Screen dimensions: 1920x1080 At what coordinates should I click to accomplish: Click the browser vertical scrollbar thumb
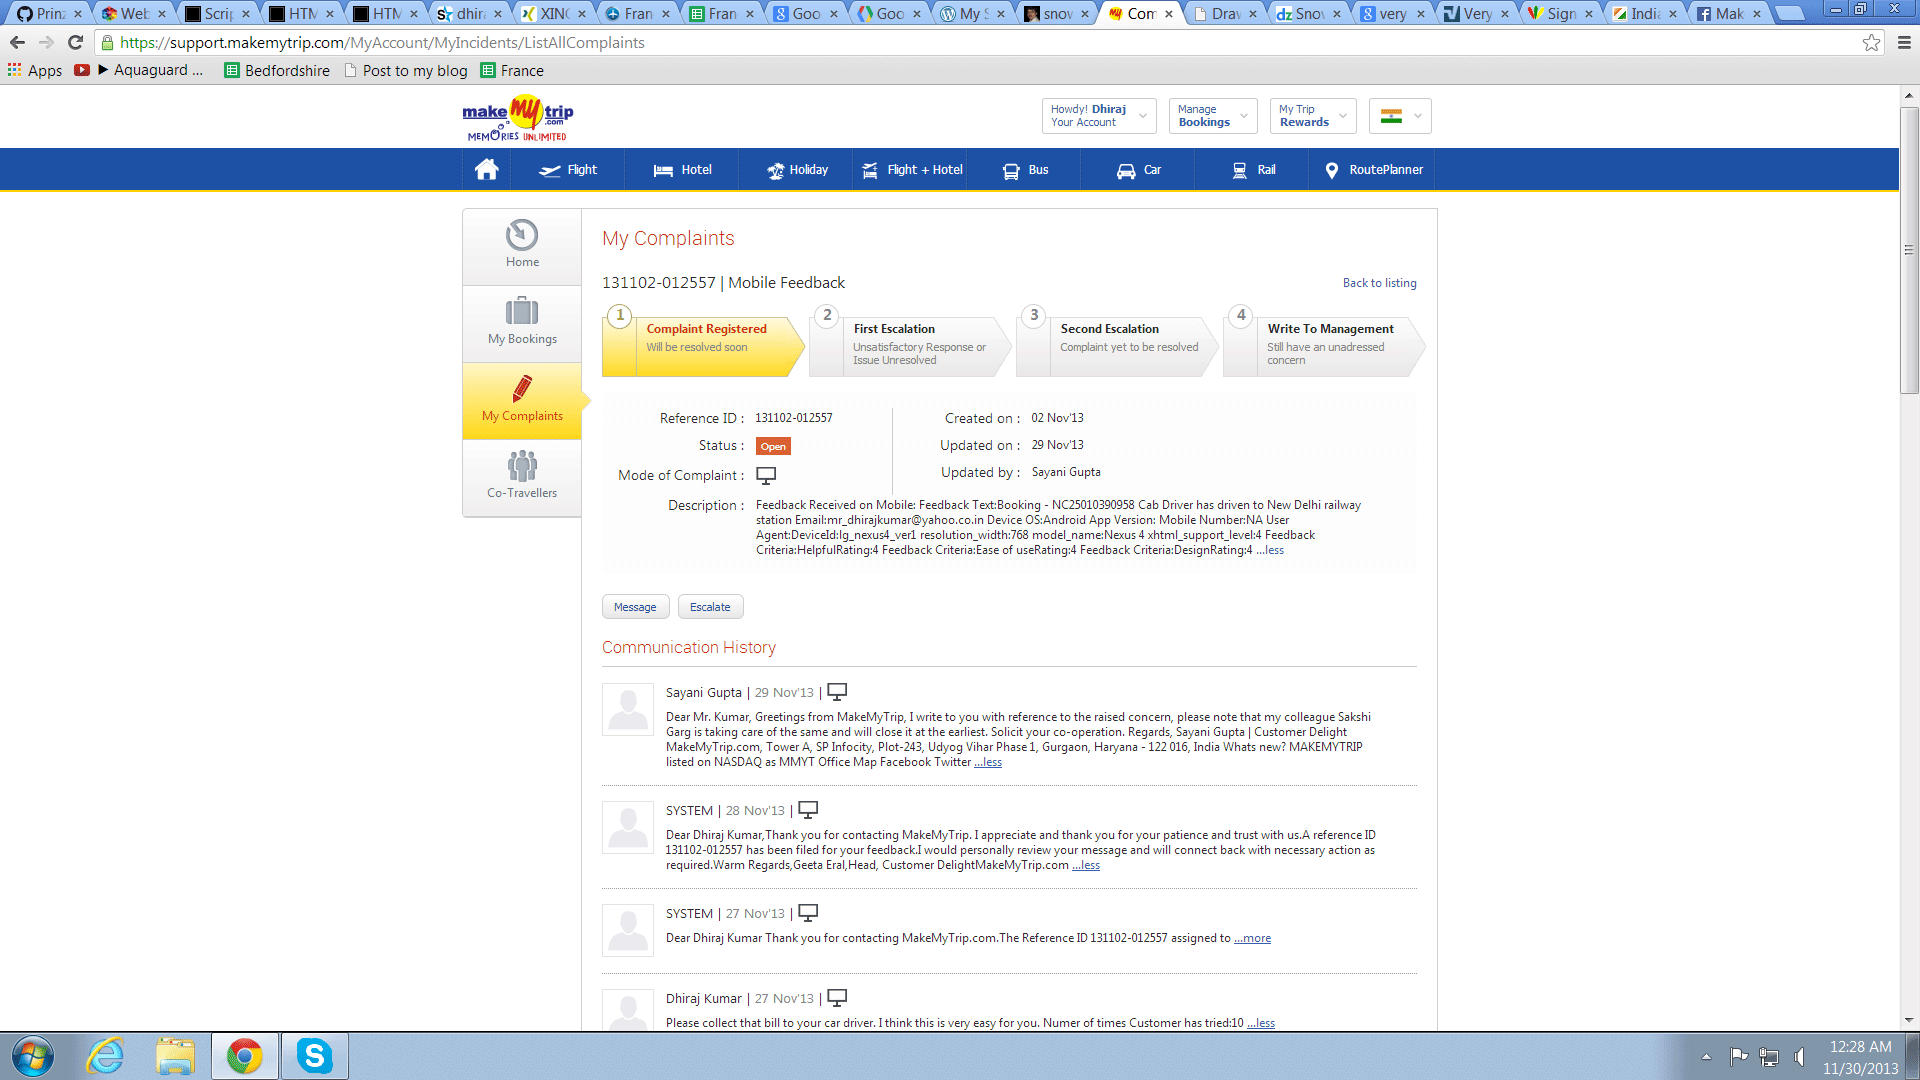[1909, 250]
